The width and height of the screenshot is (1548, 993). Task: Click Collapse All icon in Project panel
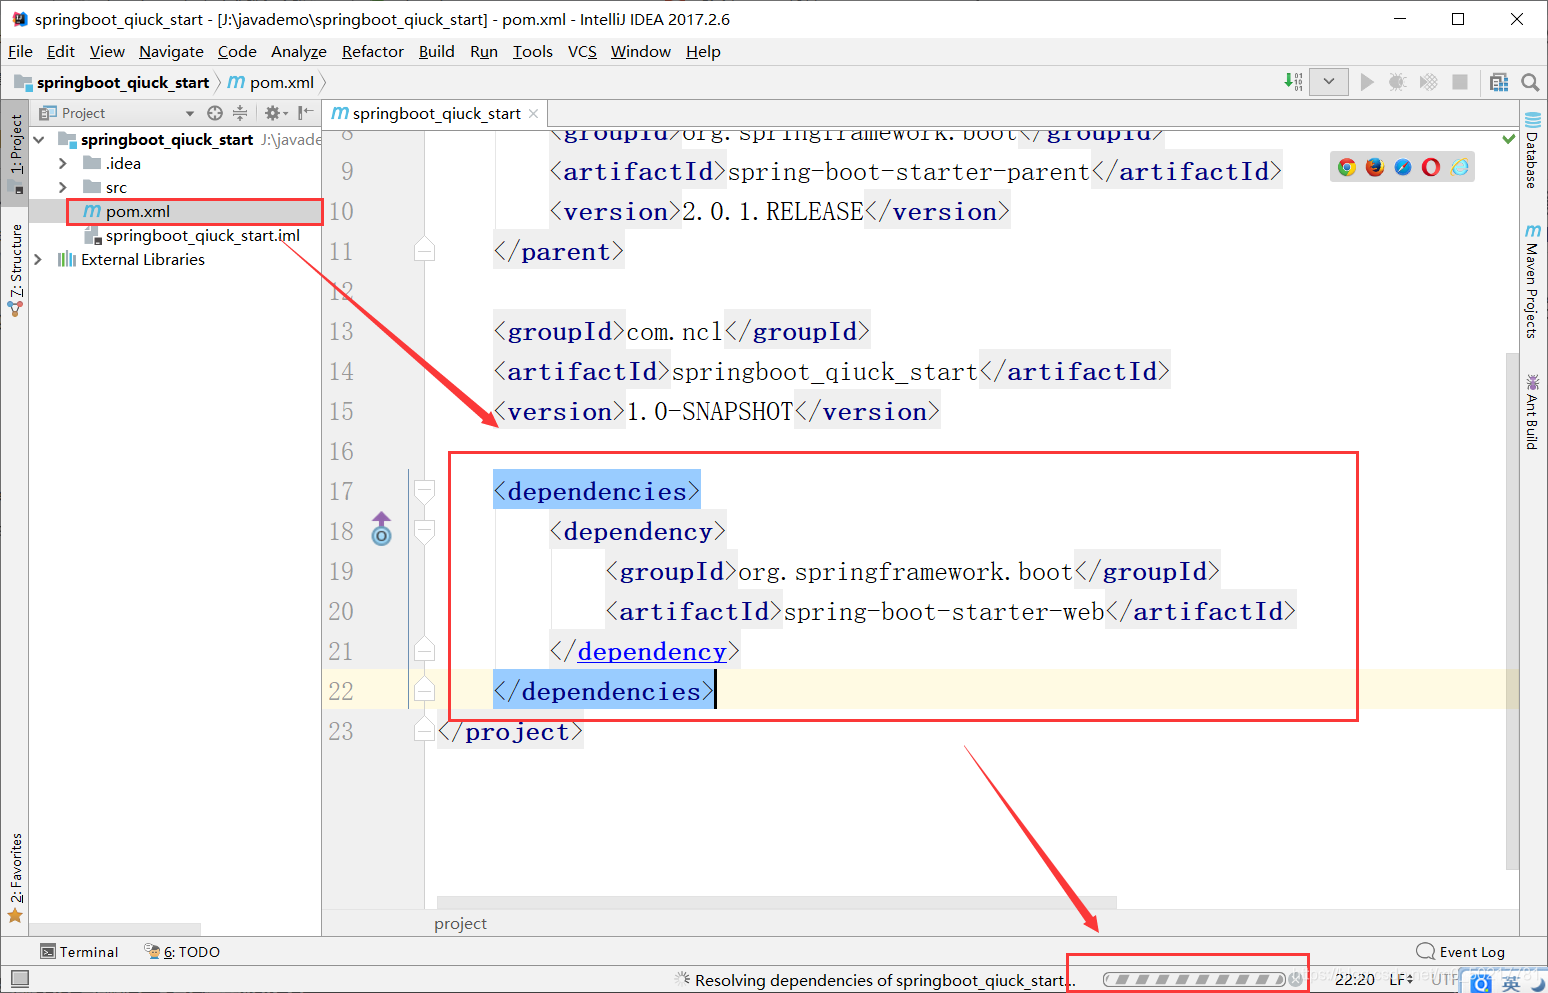pyautogui.click(x=240, y=113)
